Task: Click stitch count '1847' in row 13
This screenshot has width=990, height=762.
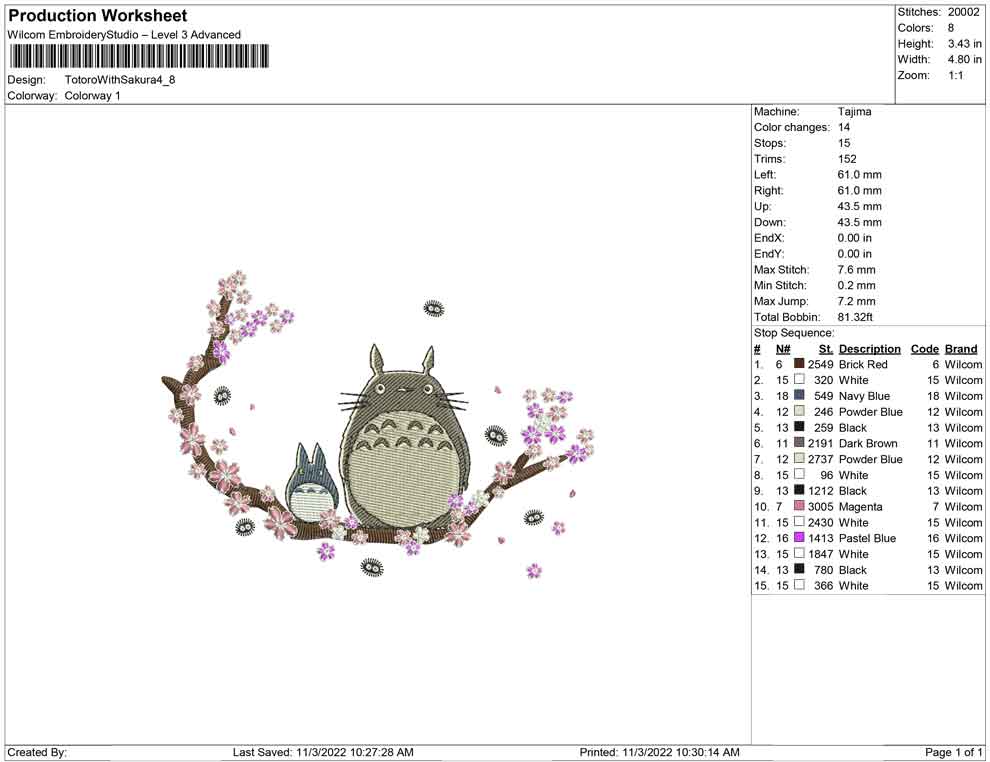Action: 821,554
